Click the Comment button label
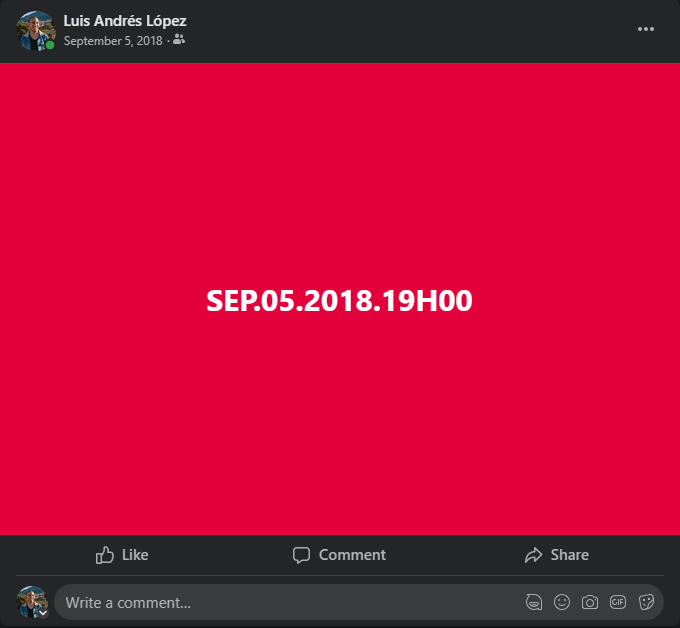Viewport: 680px width, 628px height. [x=352, y=555]
